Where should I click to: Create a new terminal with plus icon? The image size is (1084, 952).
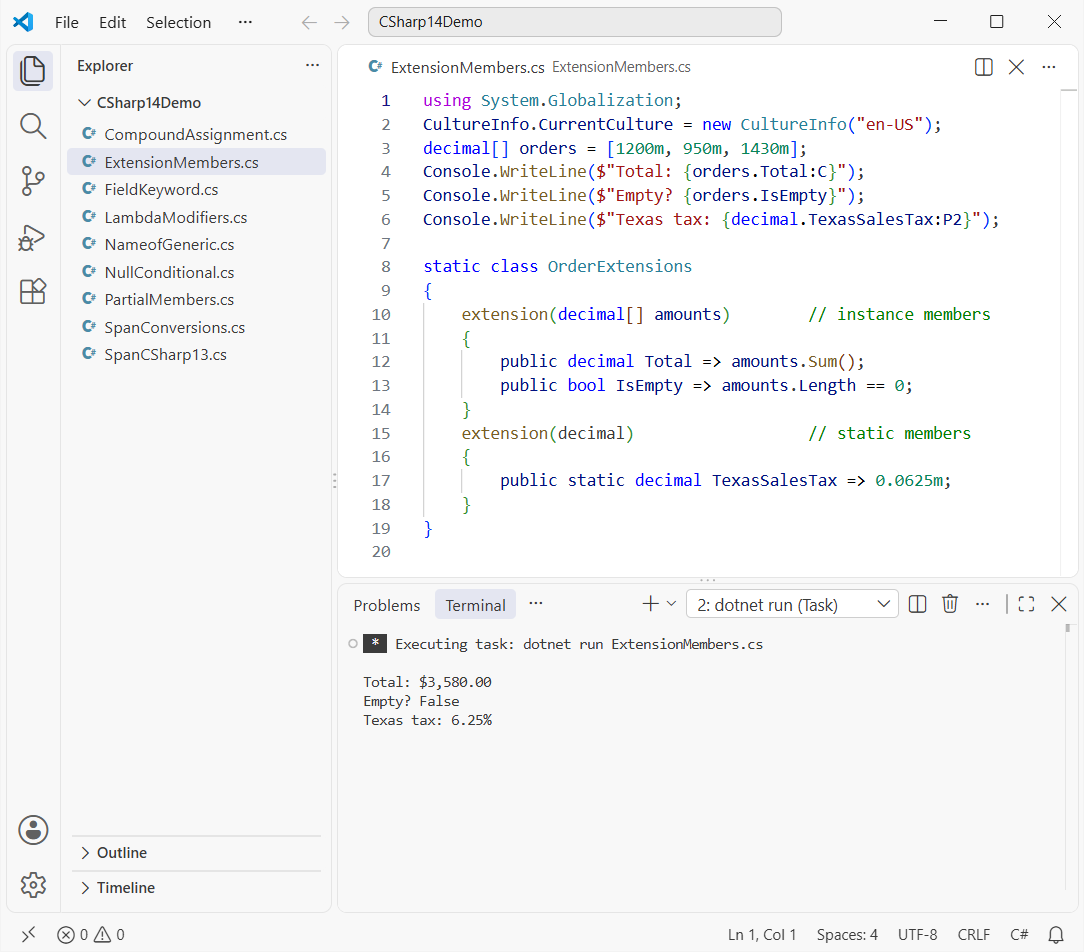tap(651, 604)
